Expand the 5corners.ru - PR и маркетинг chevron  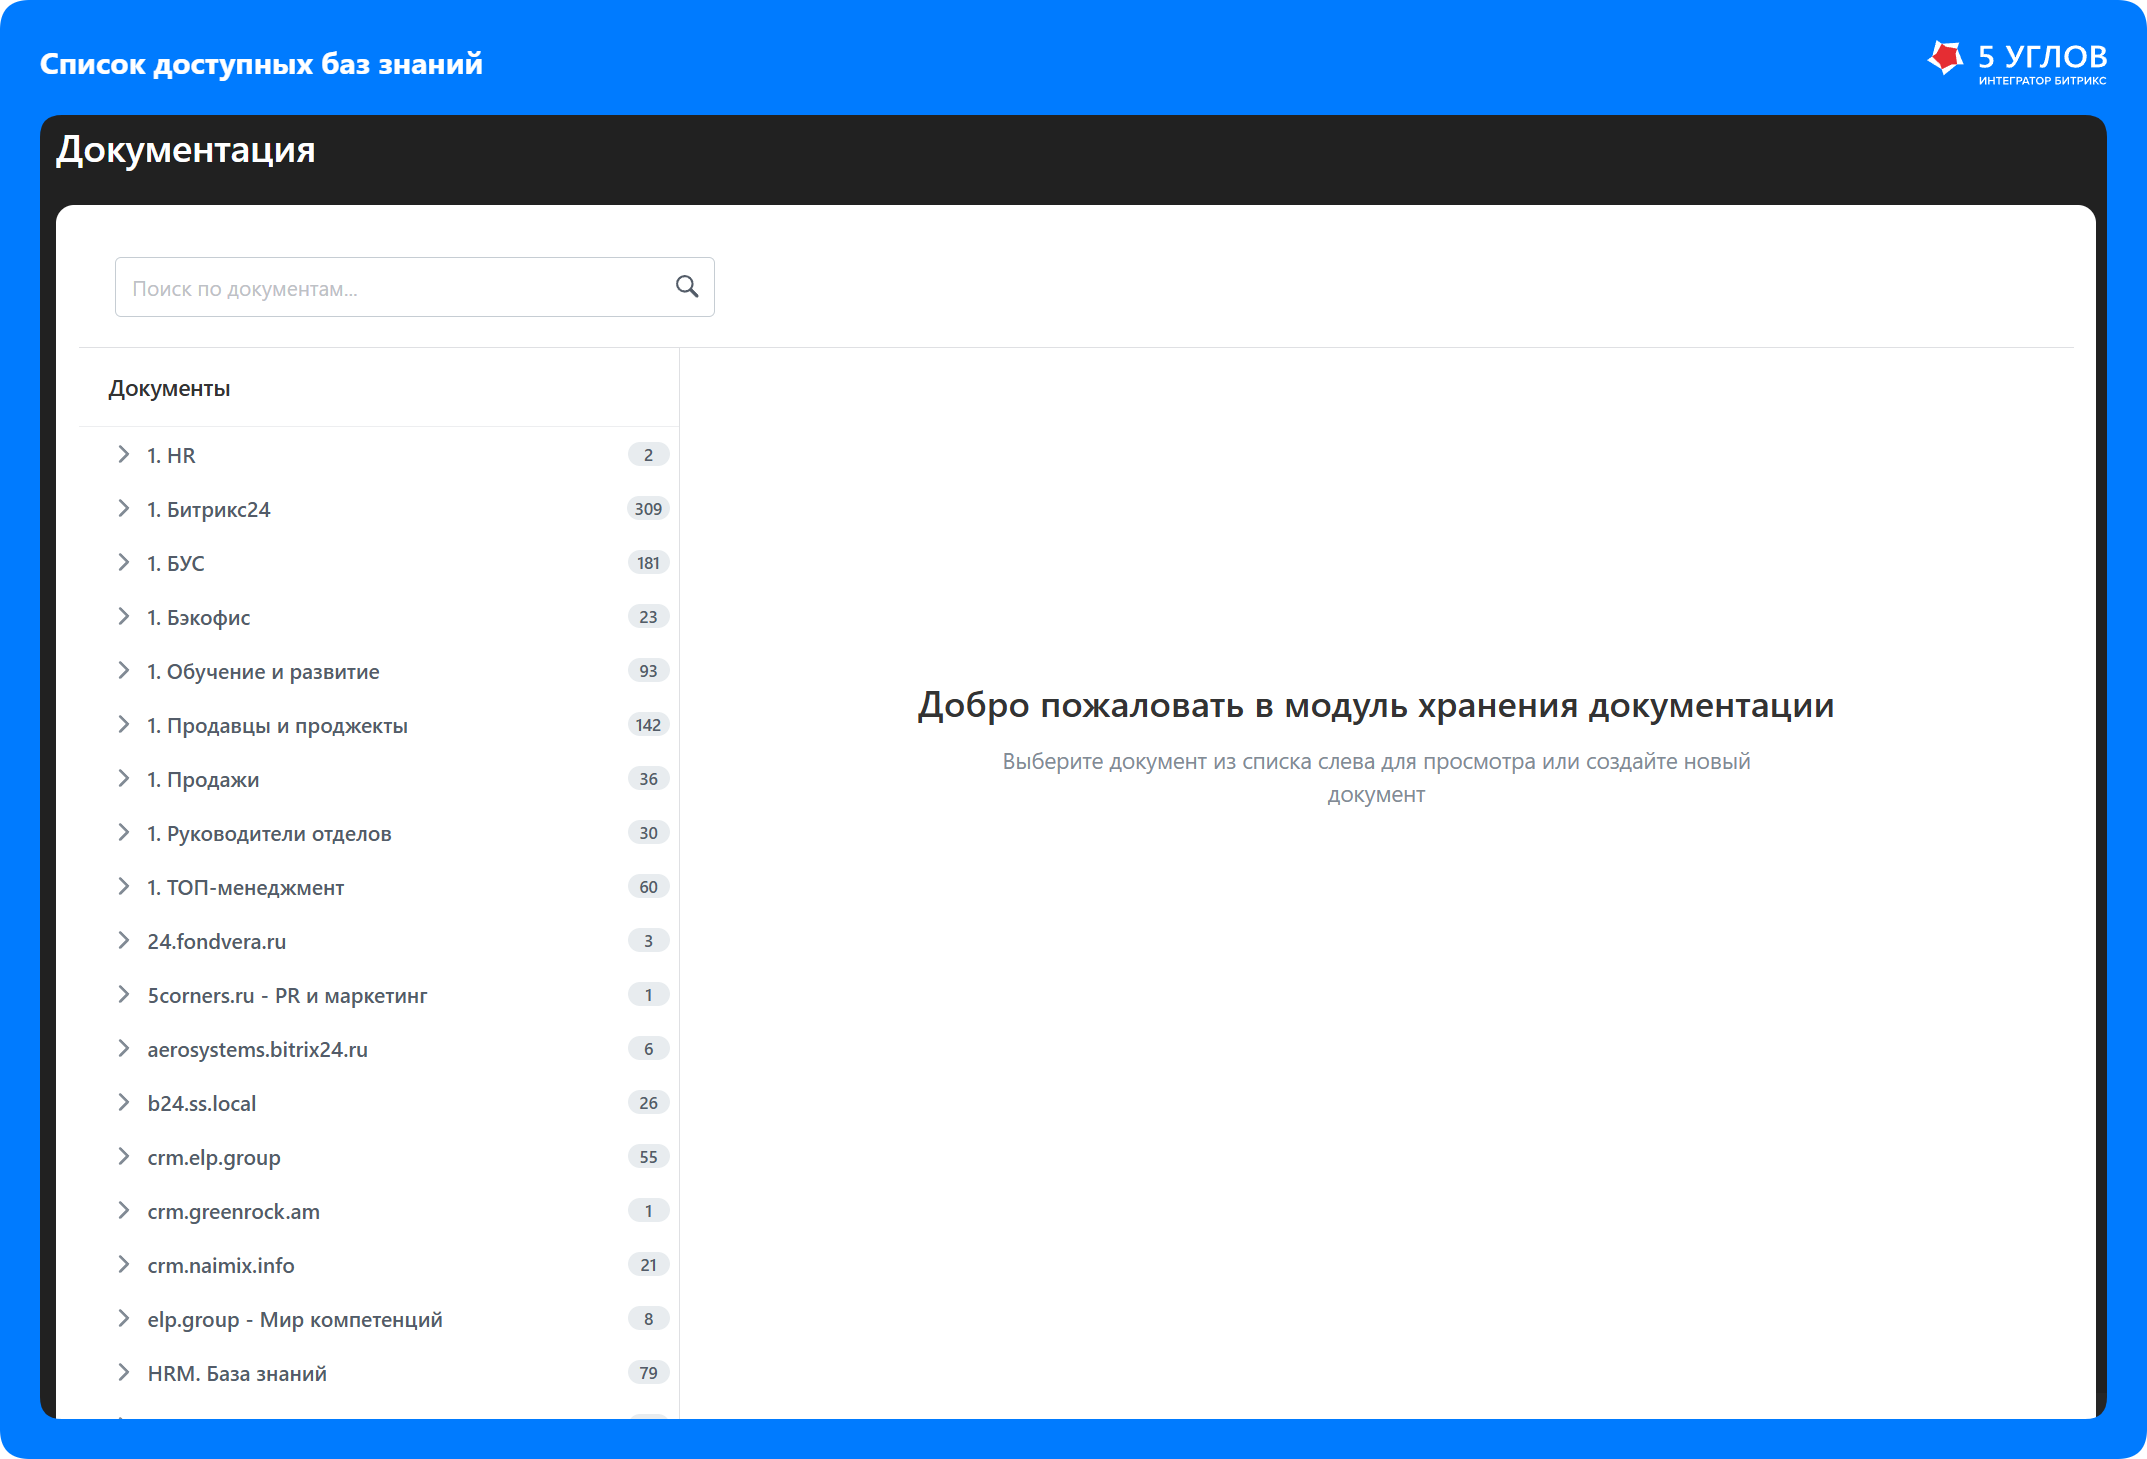pyautogui.click(x=123, y=994)
